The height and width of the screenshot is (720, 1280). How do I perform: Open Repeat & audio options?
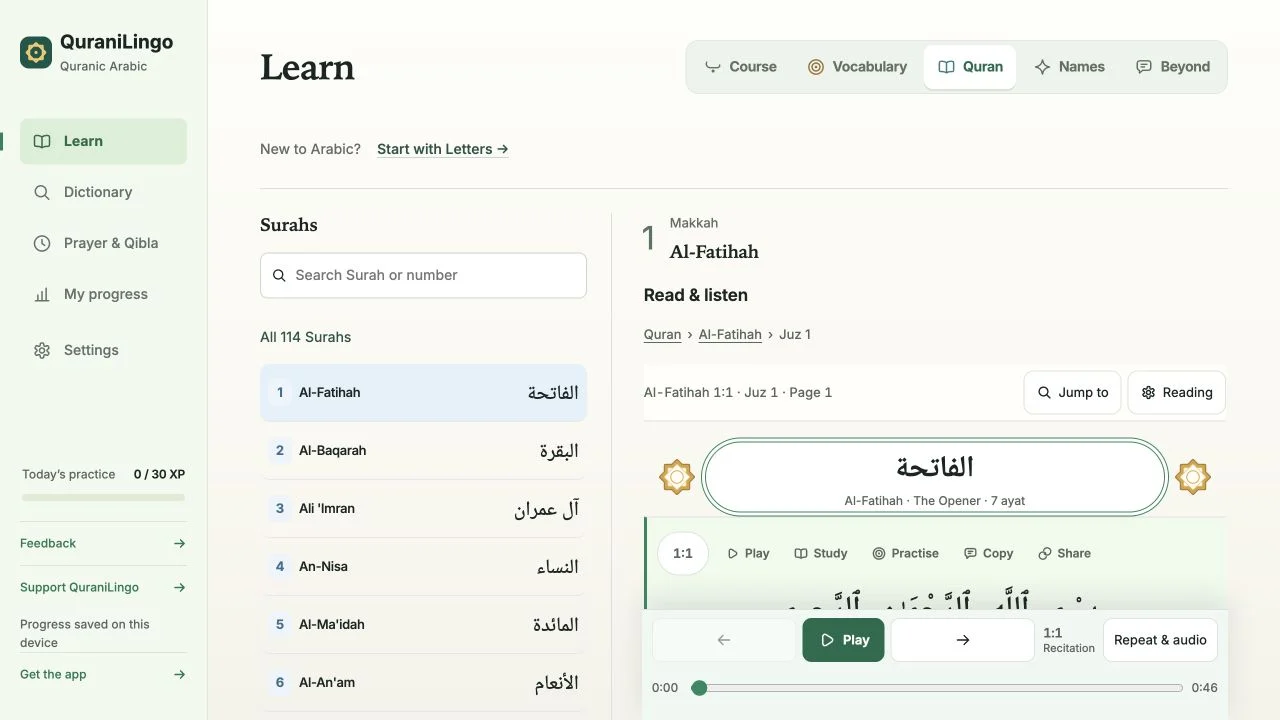(1160, 640)
